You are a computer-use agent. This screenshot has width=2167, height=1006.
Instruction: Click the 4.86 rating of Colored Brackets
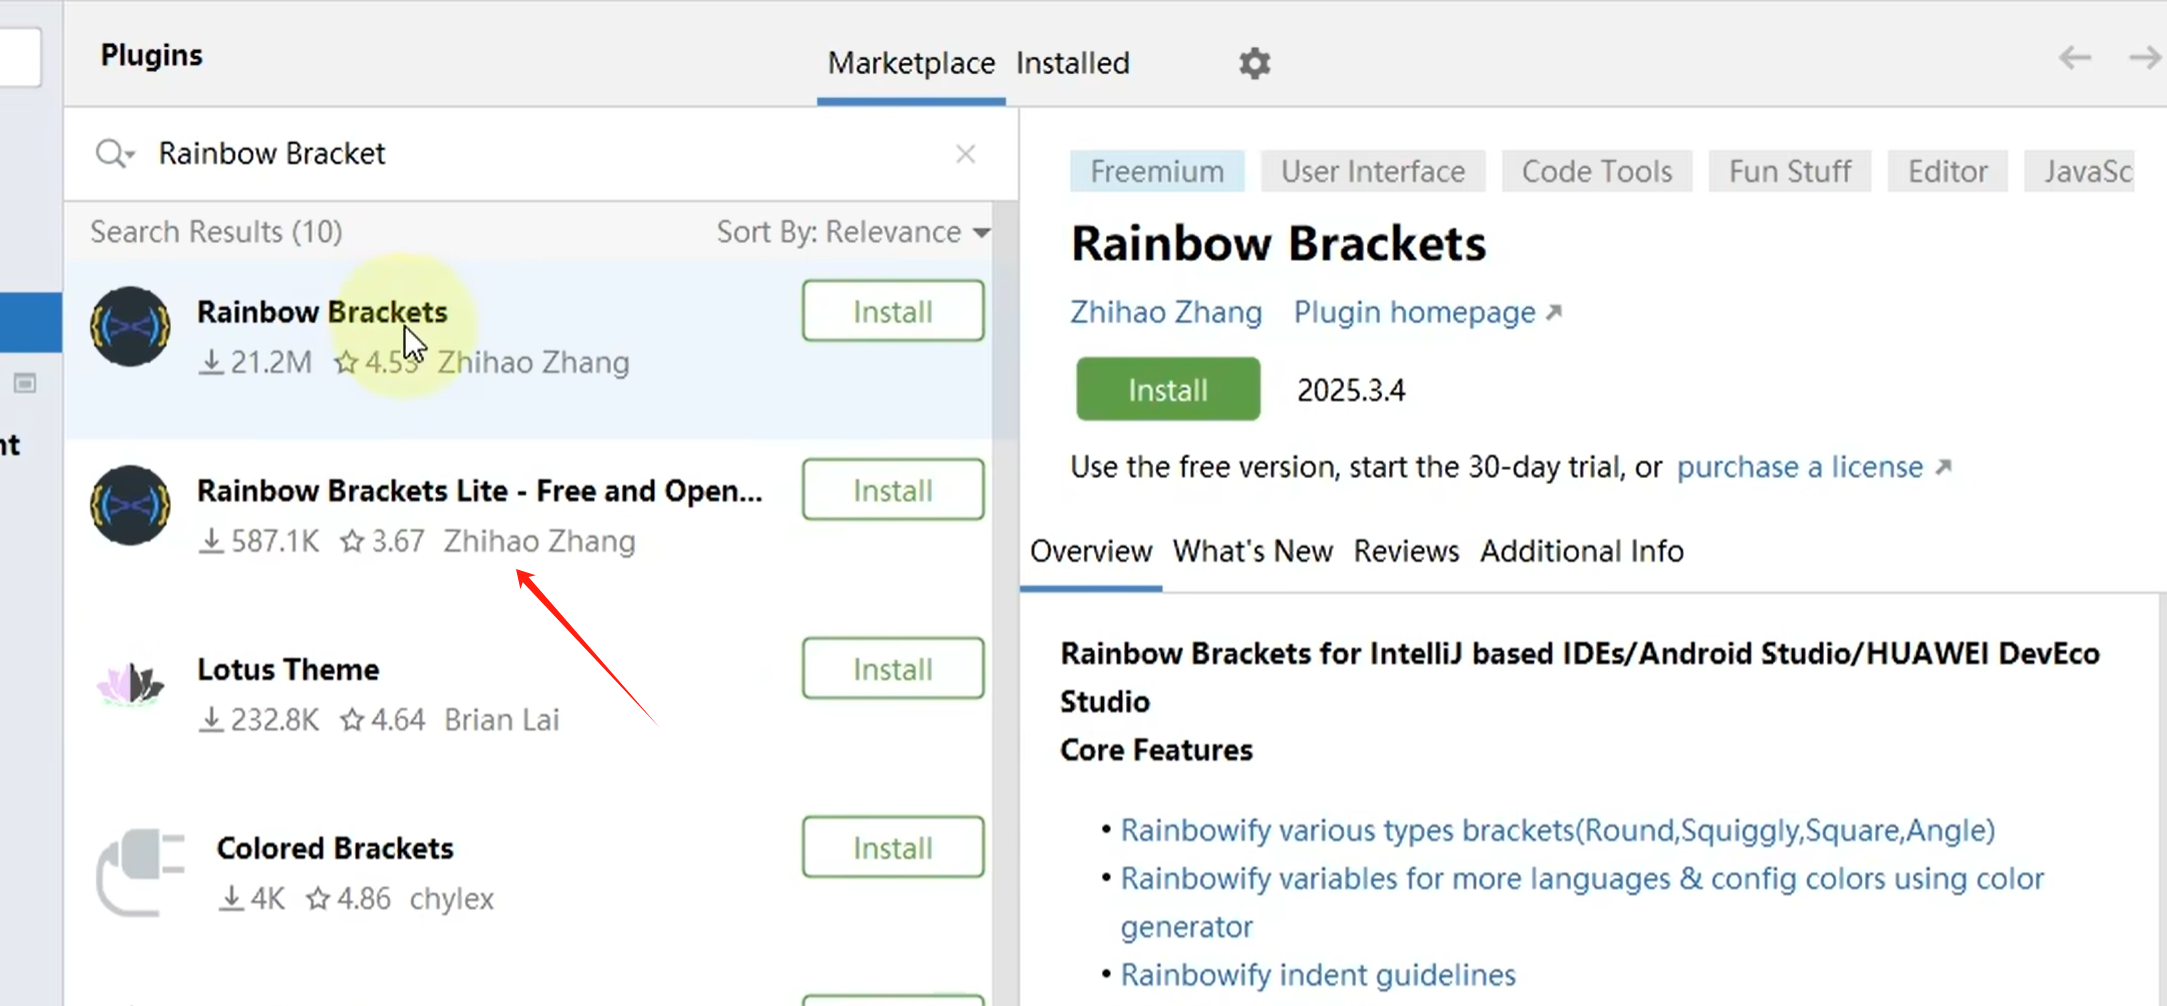349,899
